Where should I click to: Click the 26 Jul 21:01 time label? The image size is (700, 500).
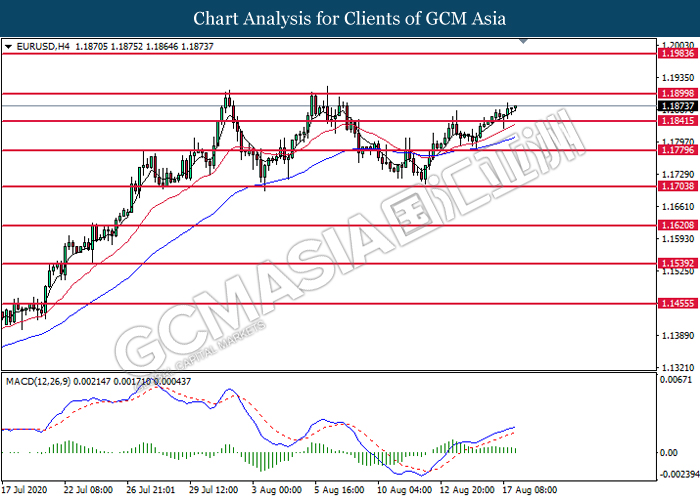(x=150, y=490)
